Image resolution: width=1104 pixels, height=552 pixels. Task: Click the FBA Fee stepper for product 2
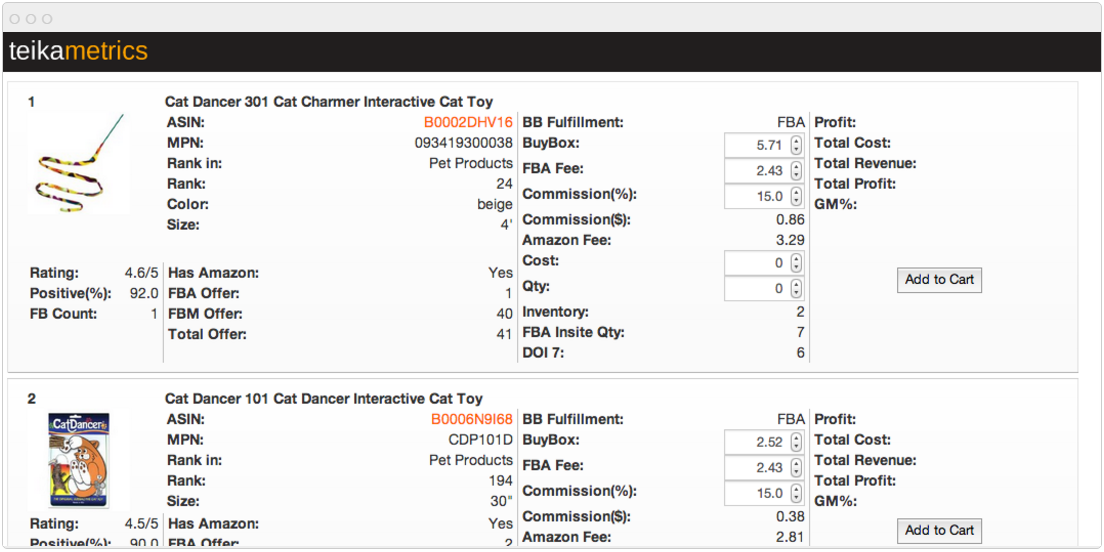(x=796, y=468)
